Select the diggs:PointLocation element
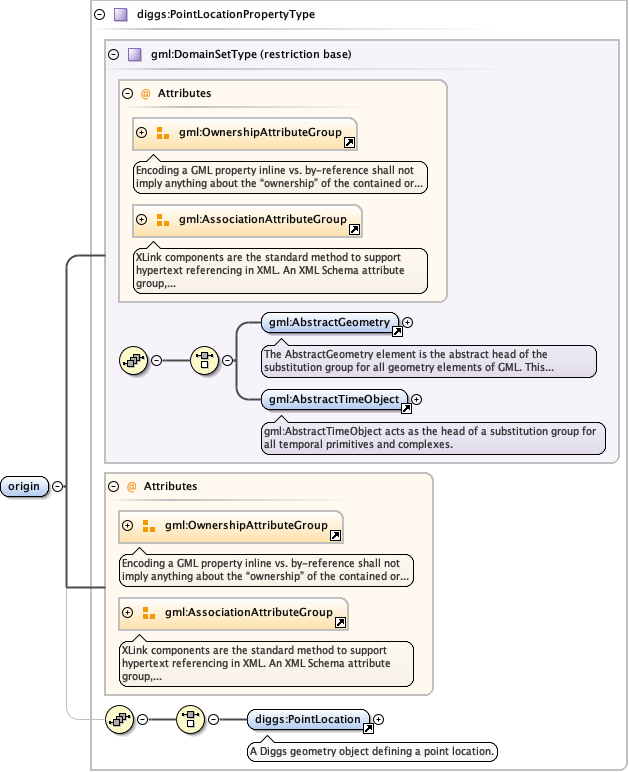This screenshot has width=629, height=772. (x=307, y=719)
